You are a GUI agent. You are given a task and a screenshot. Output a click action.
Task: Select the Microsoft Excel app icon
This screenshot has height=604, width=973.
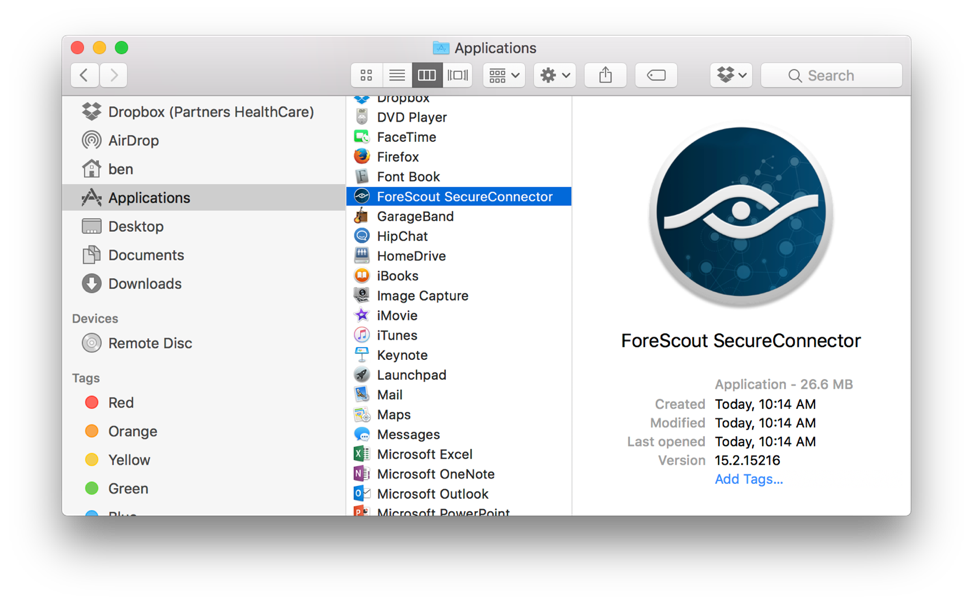coord(362,454)
